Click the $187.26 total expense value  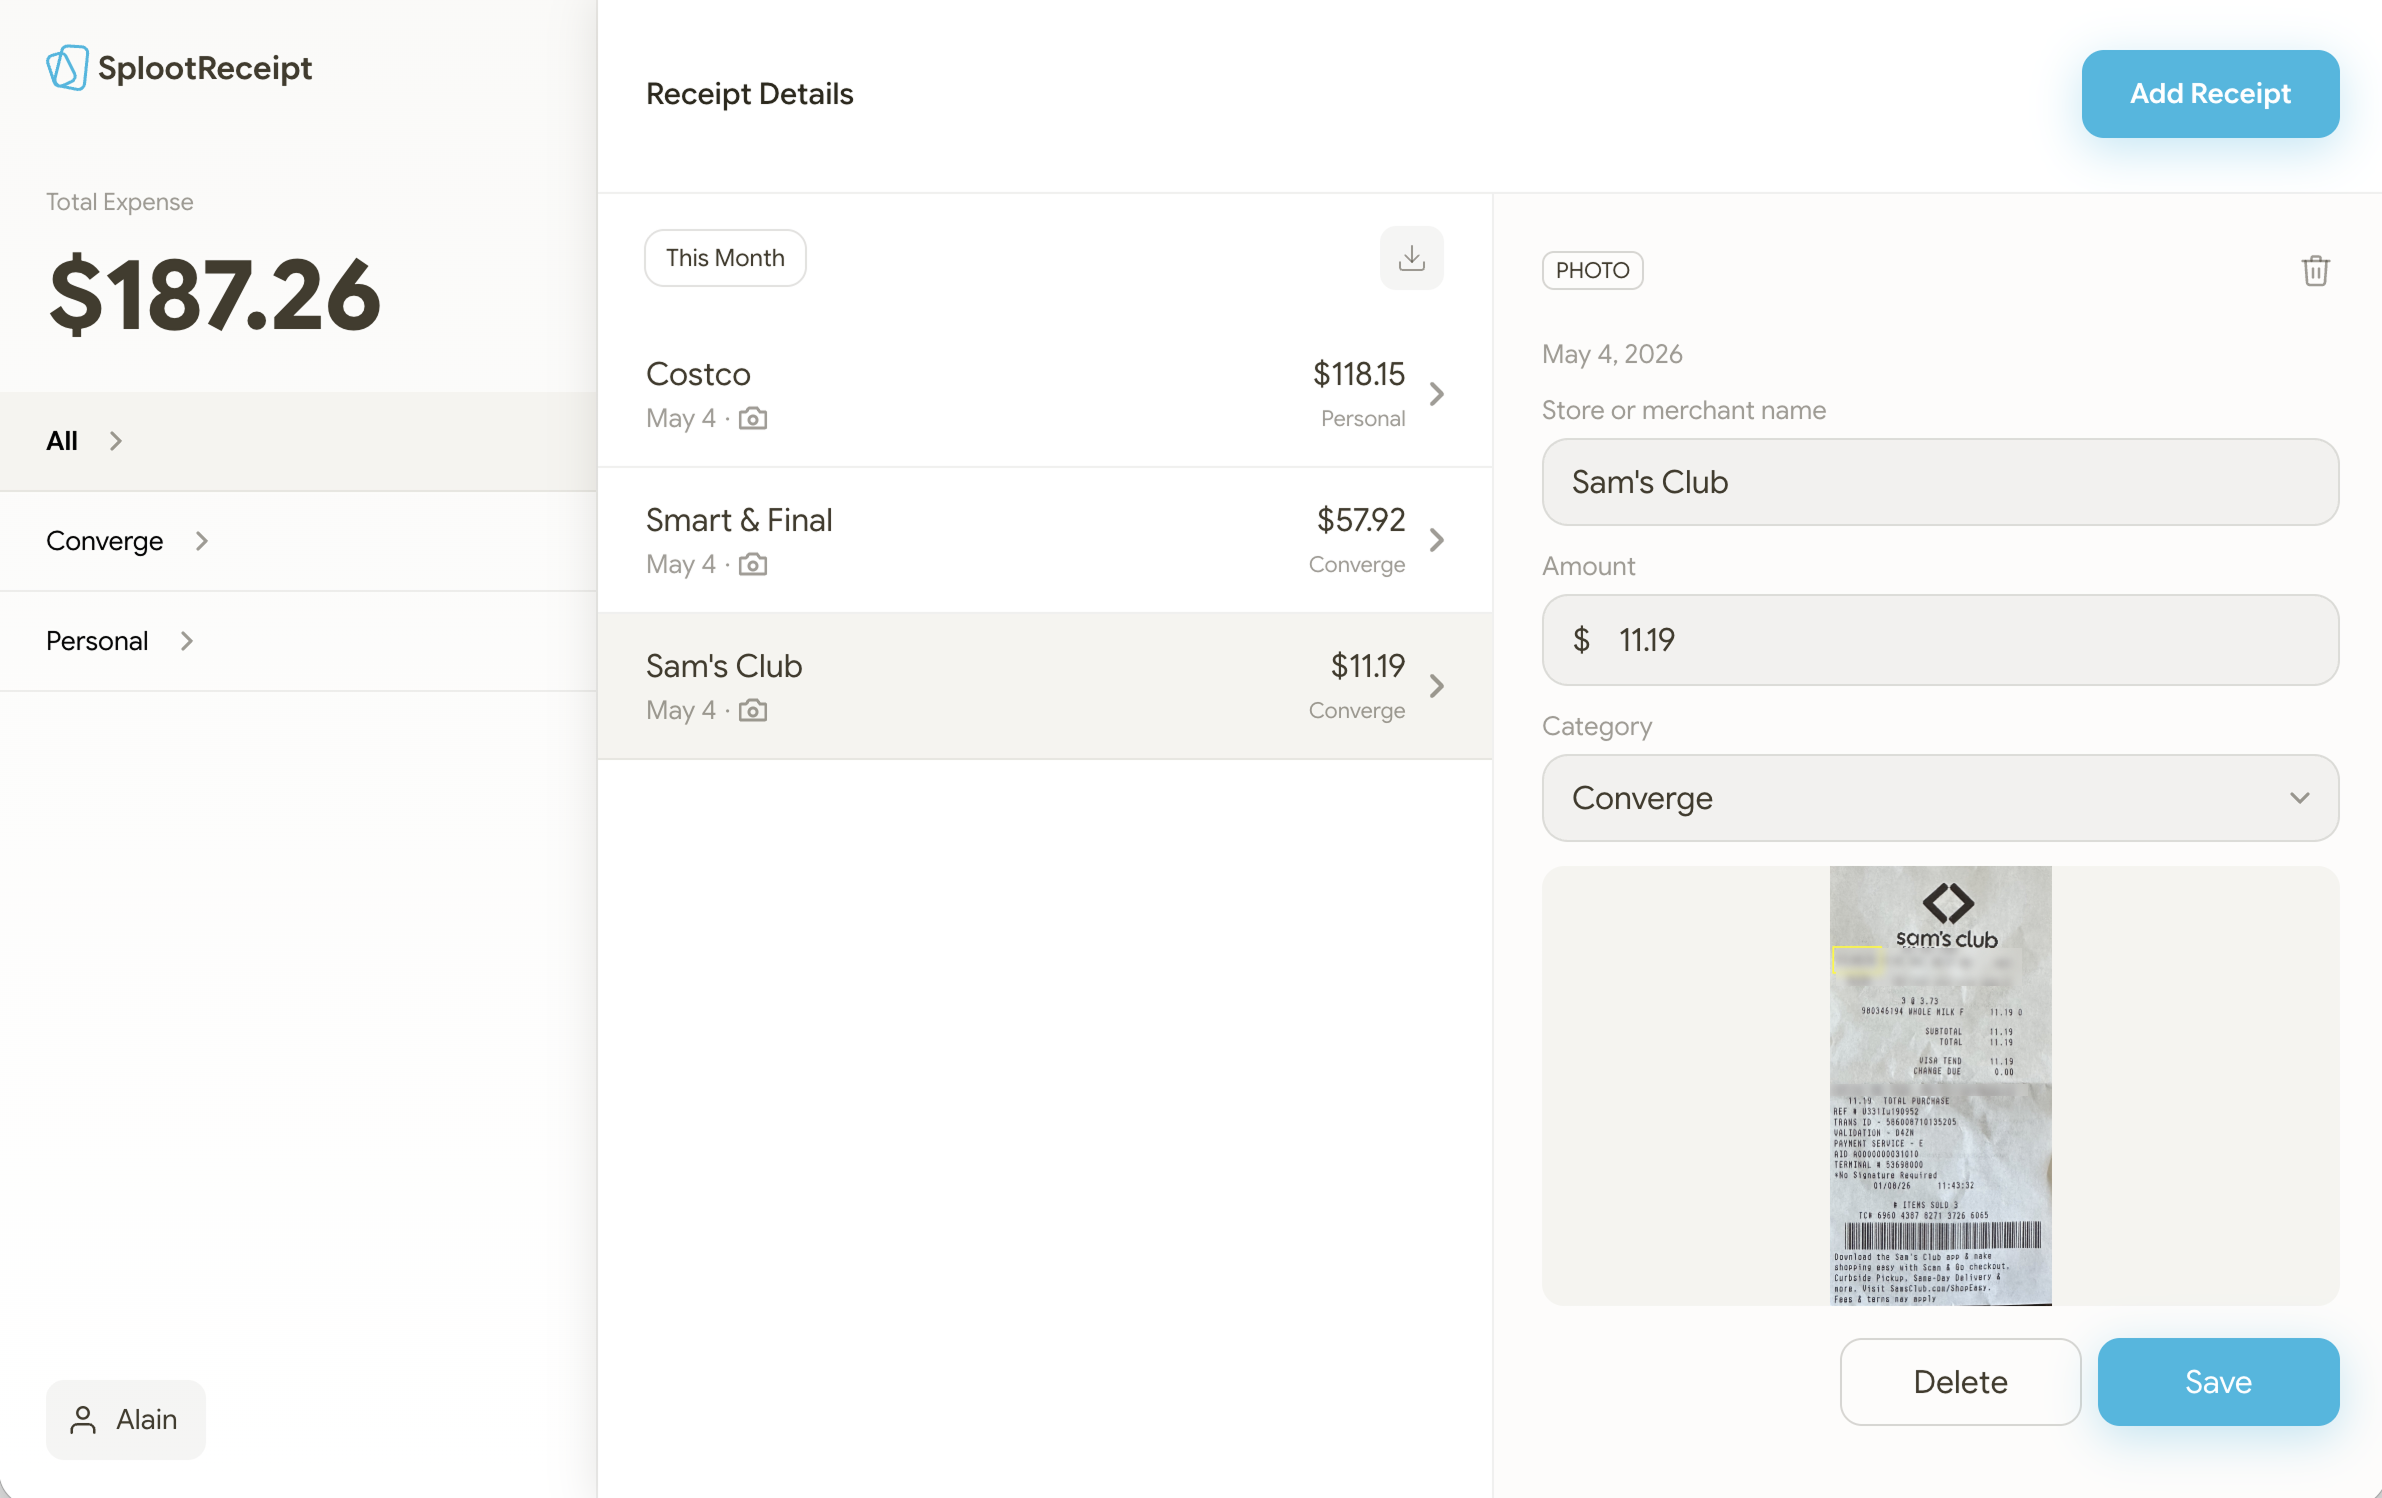(x=215, y=295)
